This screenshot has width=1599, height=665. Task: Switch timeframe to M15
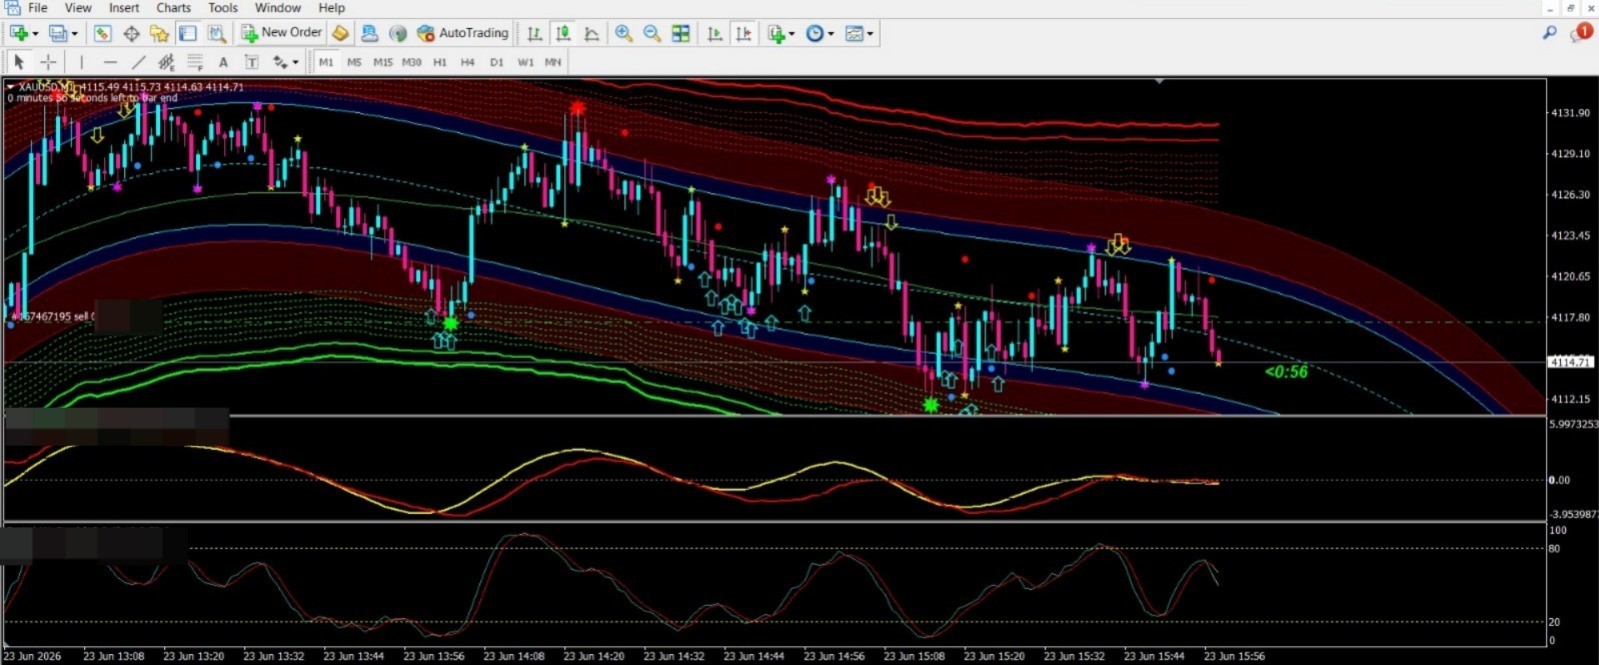coord(383,62)
